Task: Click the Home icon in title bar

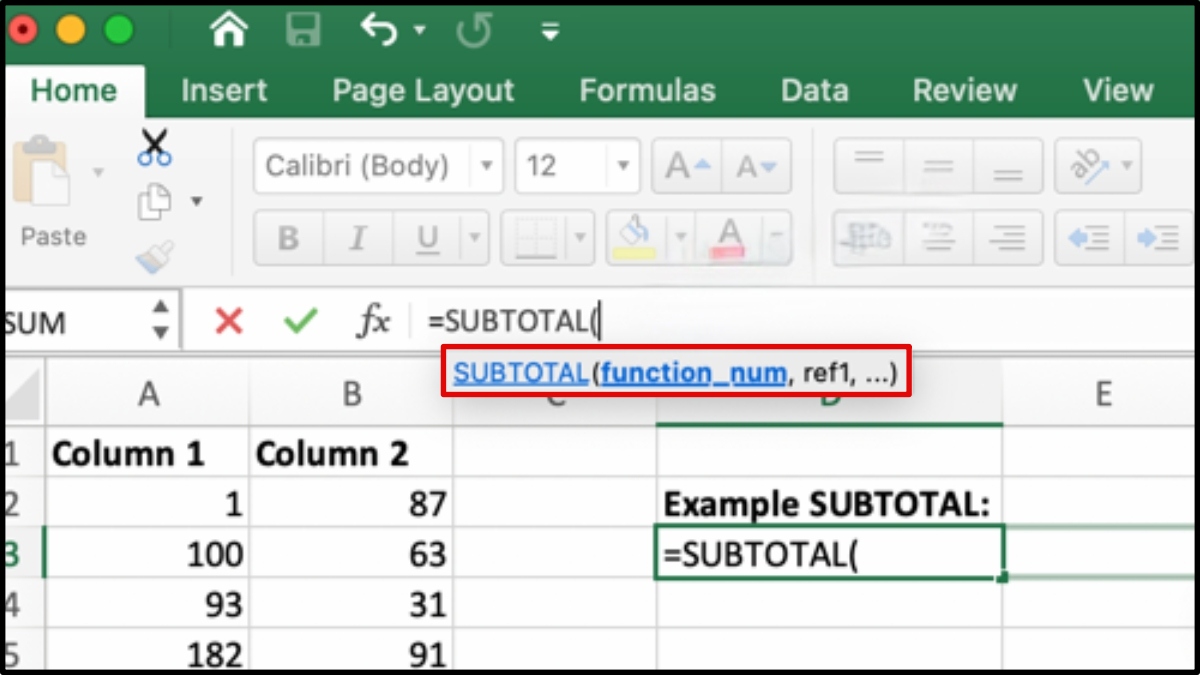Action: click(x=229, y=30)
